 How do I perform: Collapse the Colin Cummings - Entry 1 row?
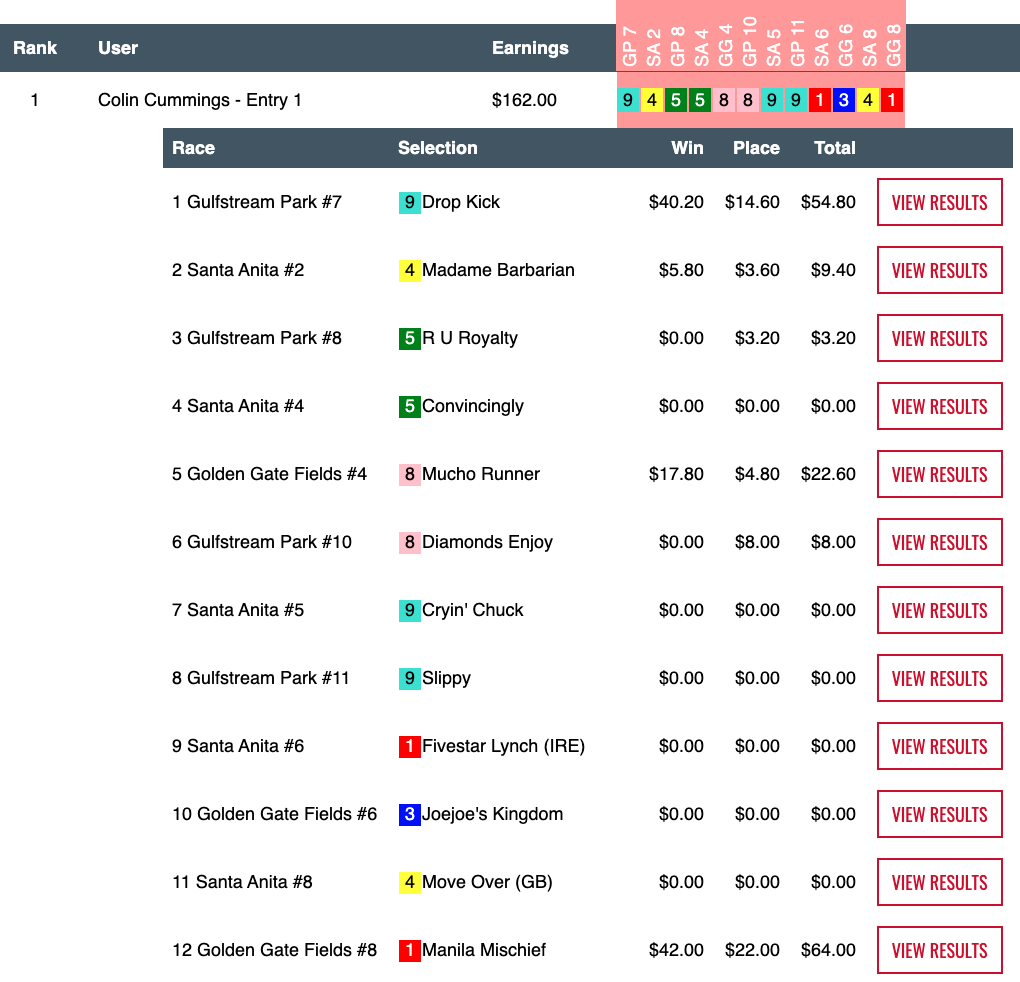199,100
